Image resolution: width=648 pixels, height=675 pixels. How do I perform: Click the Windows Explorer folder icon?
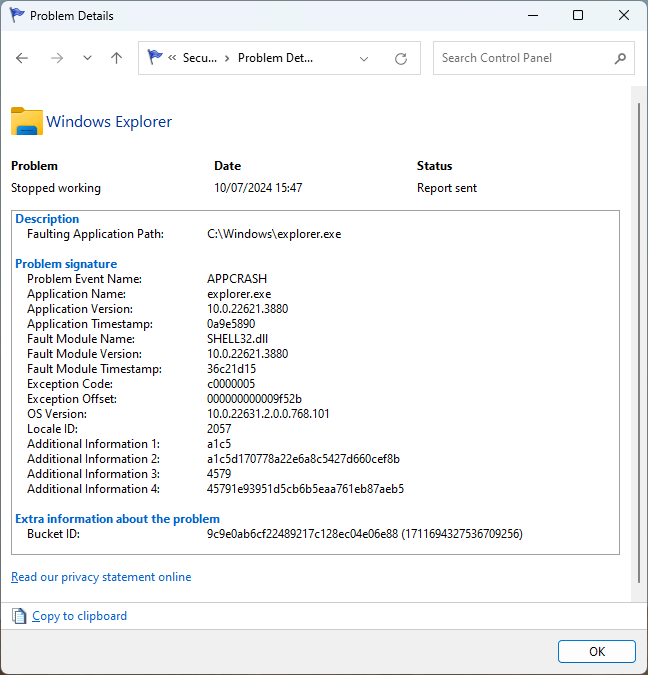point(27,121)
